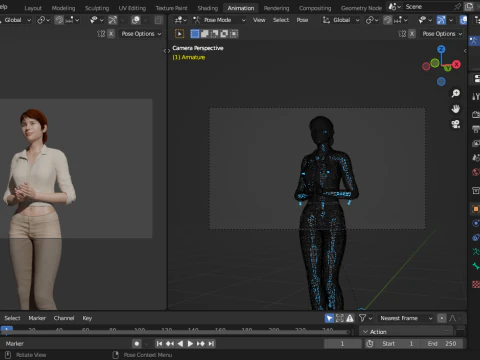Image resolution: width=480 pixels, height=360 pixels.
Task: Click the current frame field
Action: pos(343,344)
